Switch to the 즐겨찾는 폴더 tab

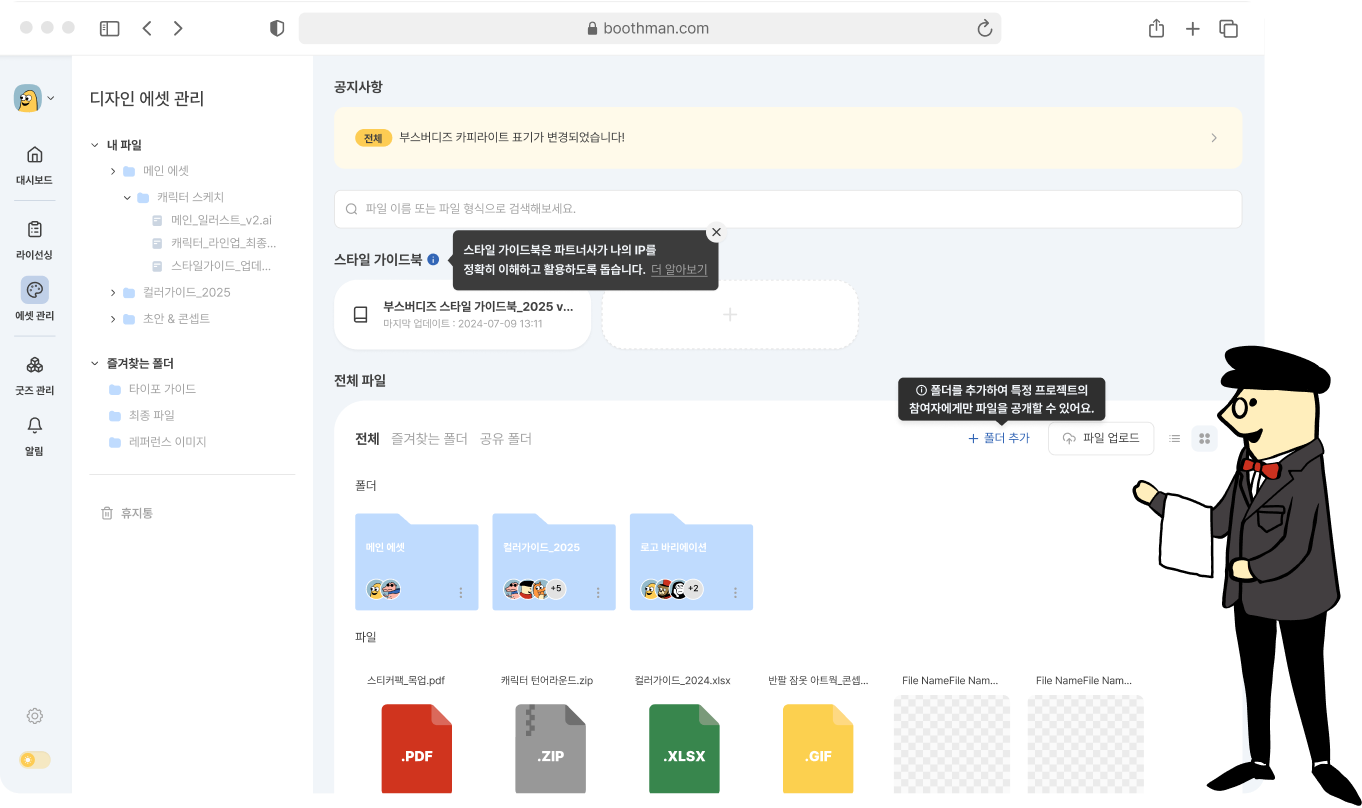click(429, 439)
